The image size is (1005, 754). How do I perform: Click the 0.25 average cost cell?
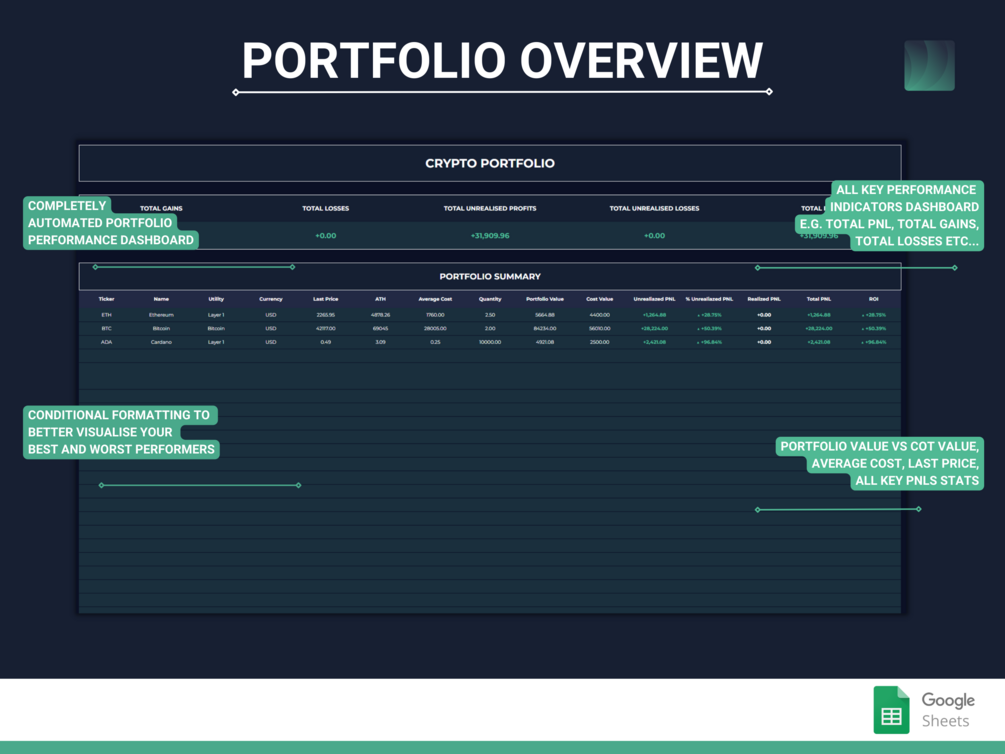click(435, 342)
